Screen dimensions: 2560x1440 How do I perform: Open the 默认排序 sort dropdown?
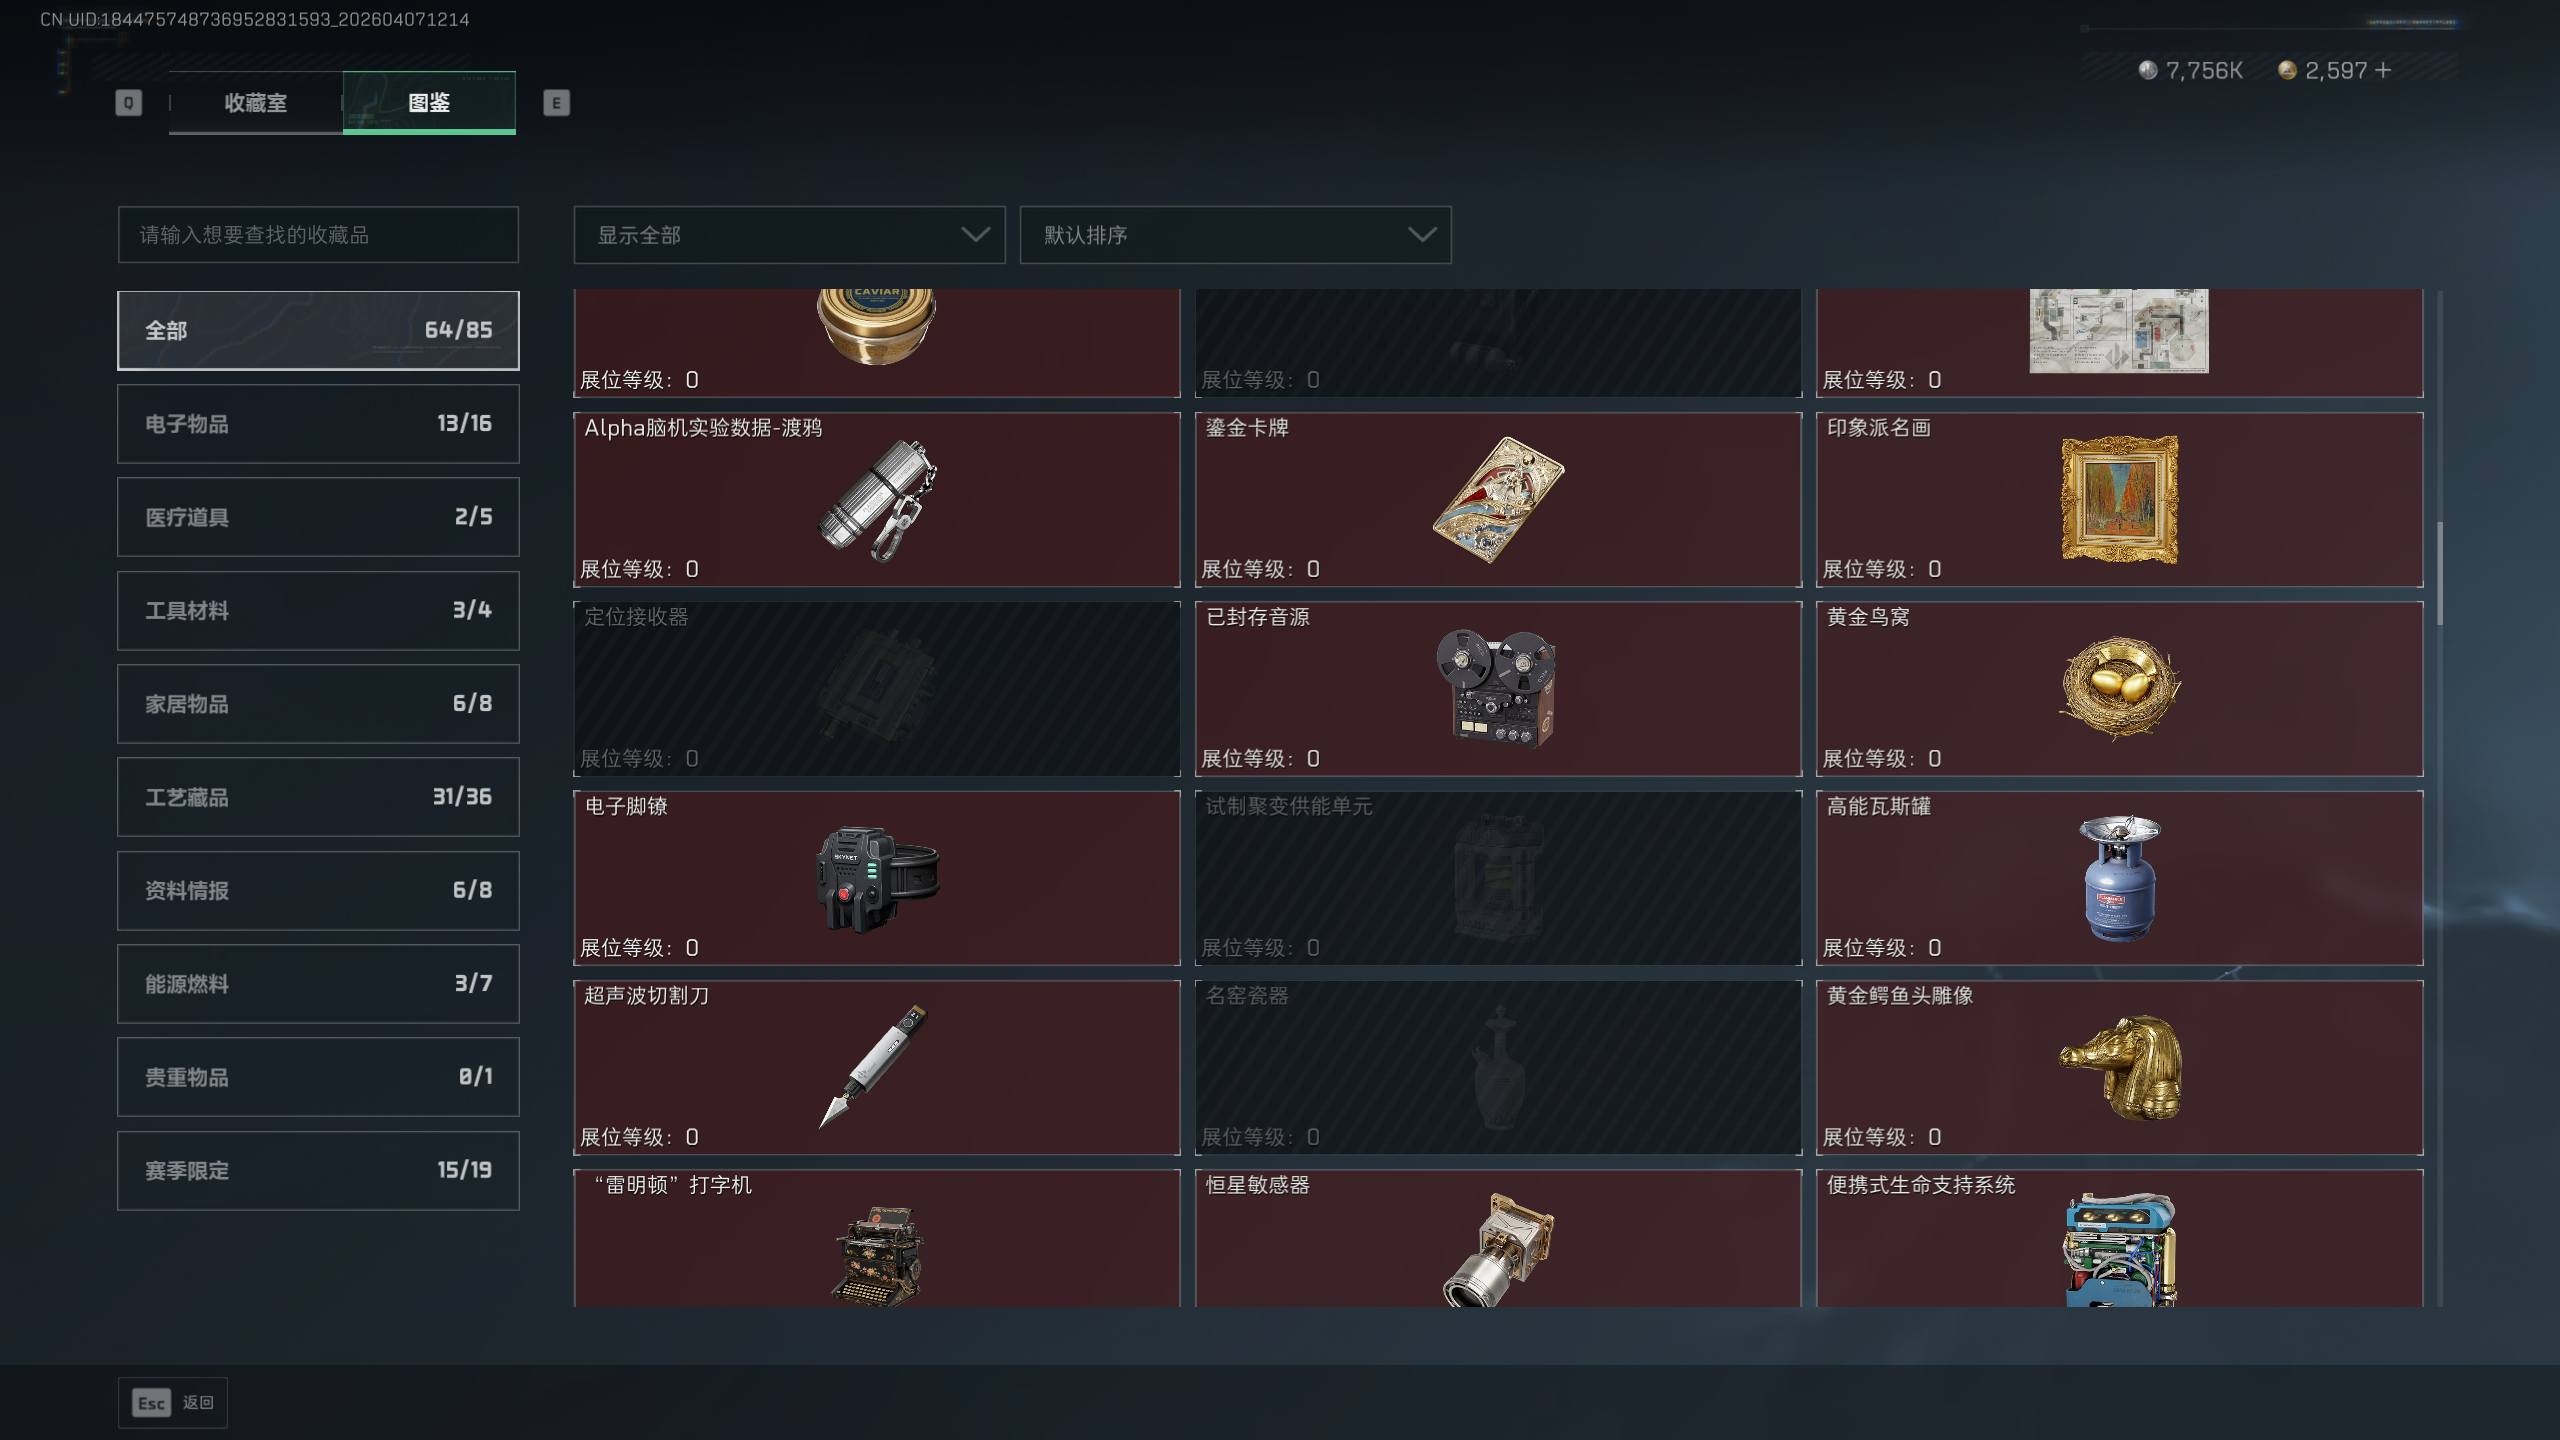pos(1235,235)
